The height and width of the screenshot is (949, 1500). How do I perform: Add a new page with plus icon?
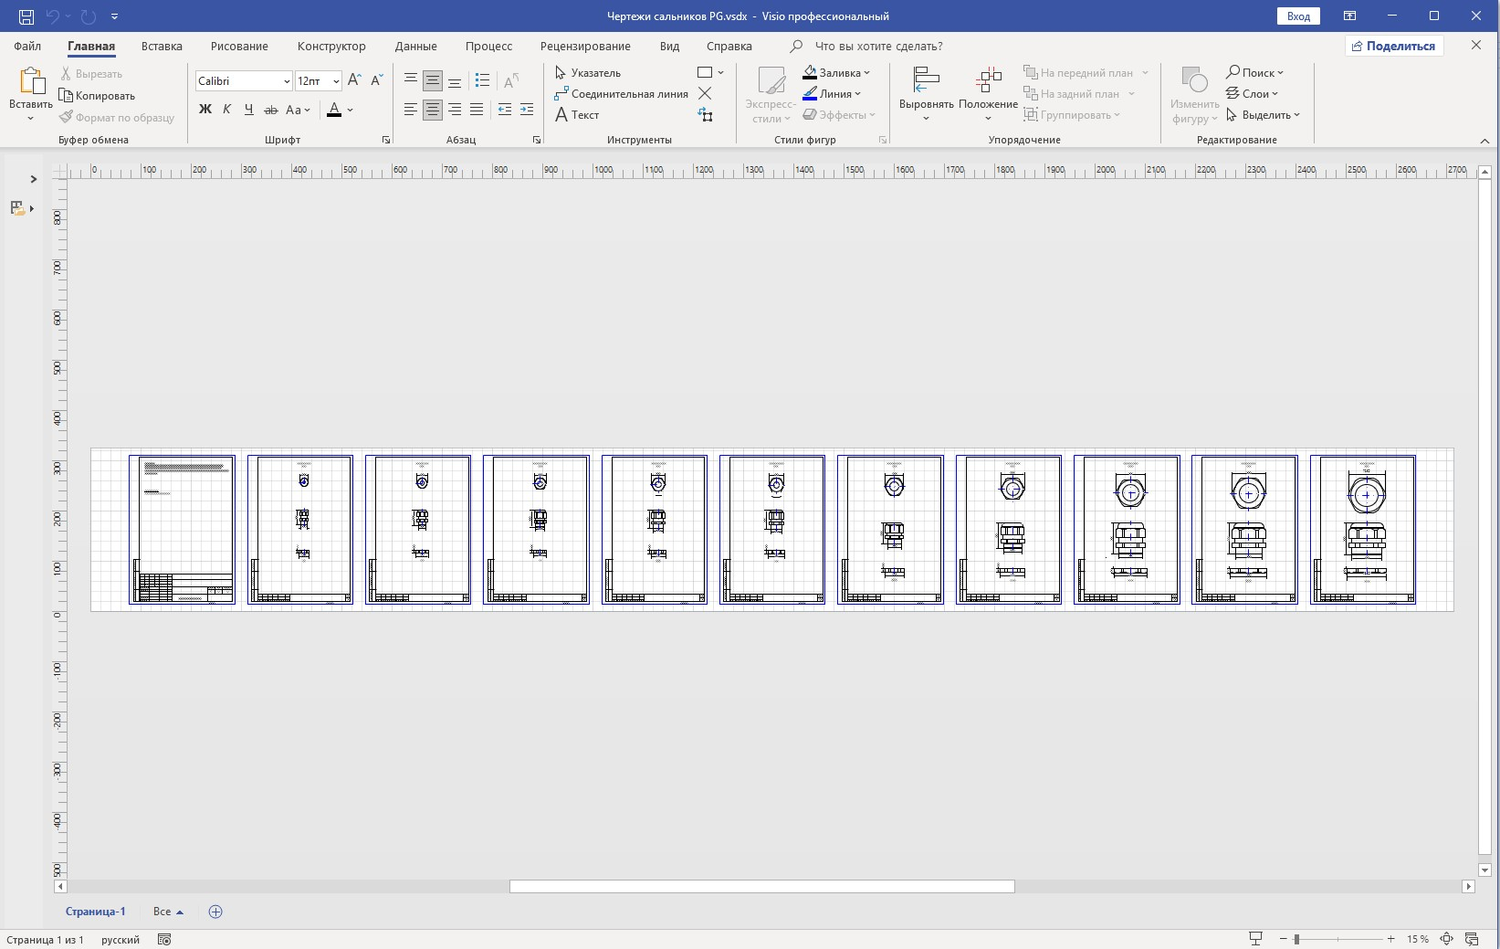[215, 911]
